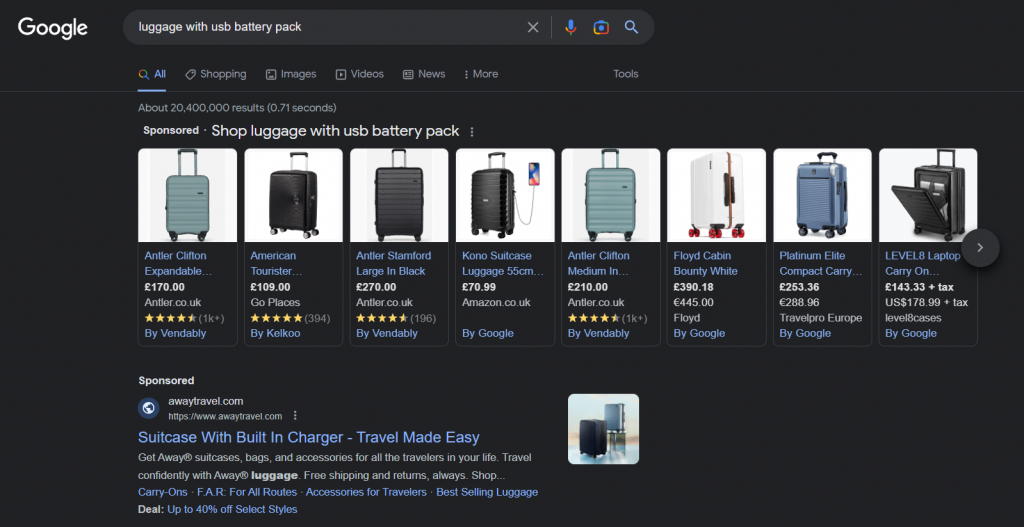This screenshot has width=1024, height=527.
Task: Click into the search query field
Action: click(x=320, y=27)
